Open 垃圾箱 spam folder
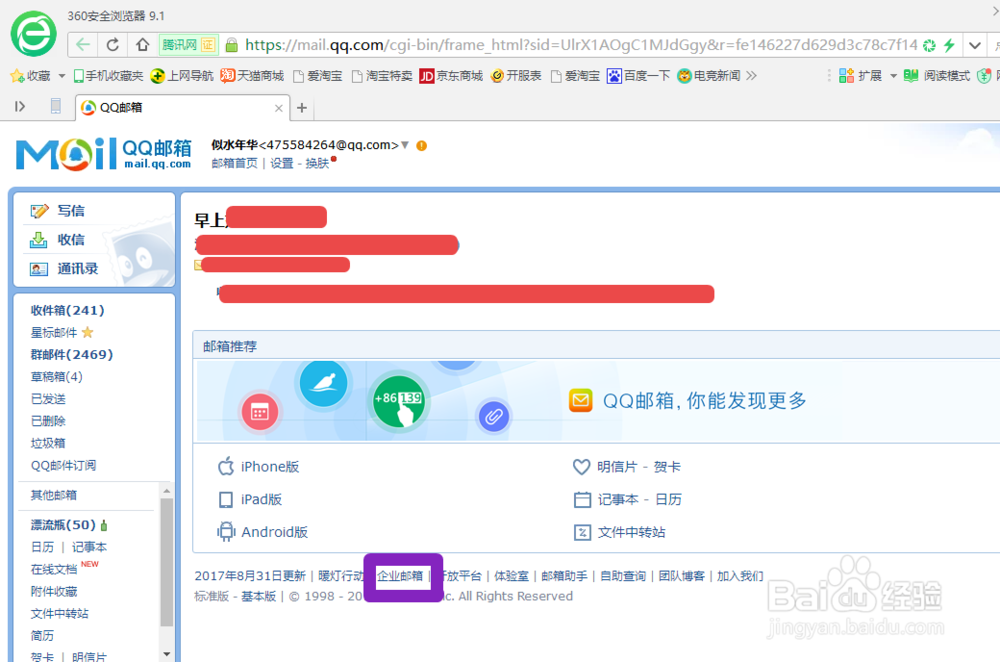Viewport: 1000px width, 662px height. (x=48, y=443)
